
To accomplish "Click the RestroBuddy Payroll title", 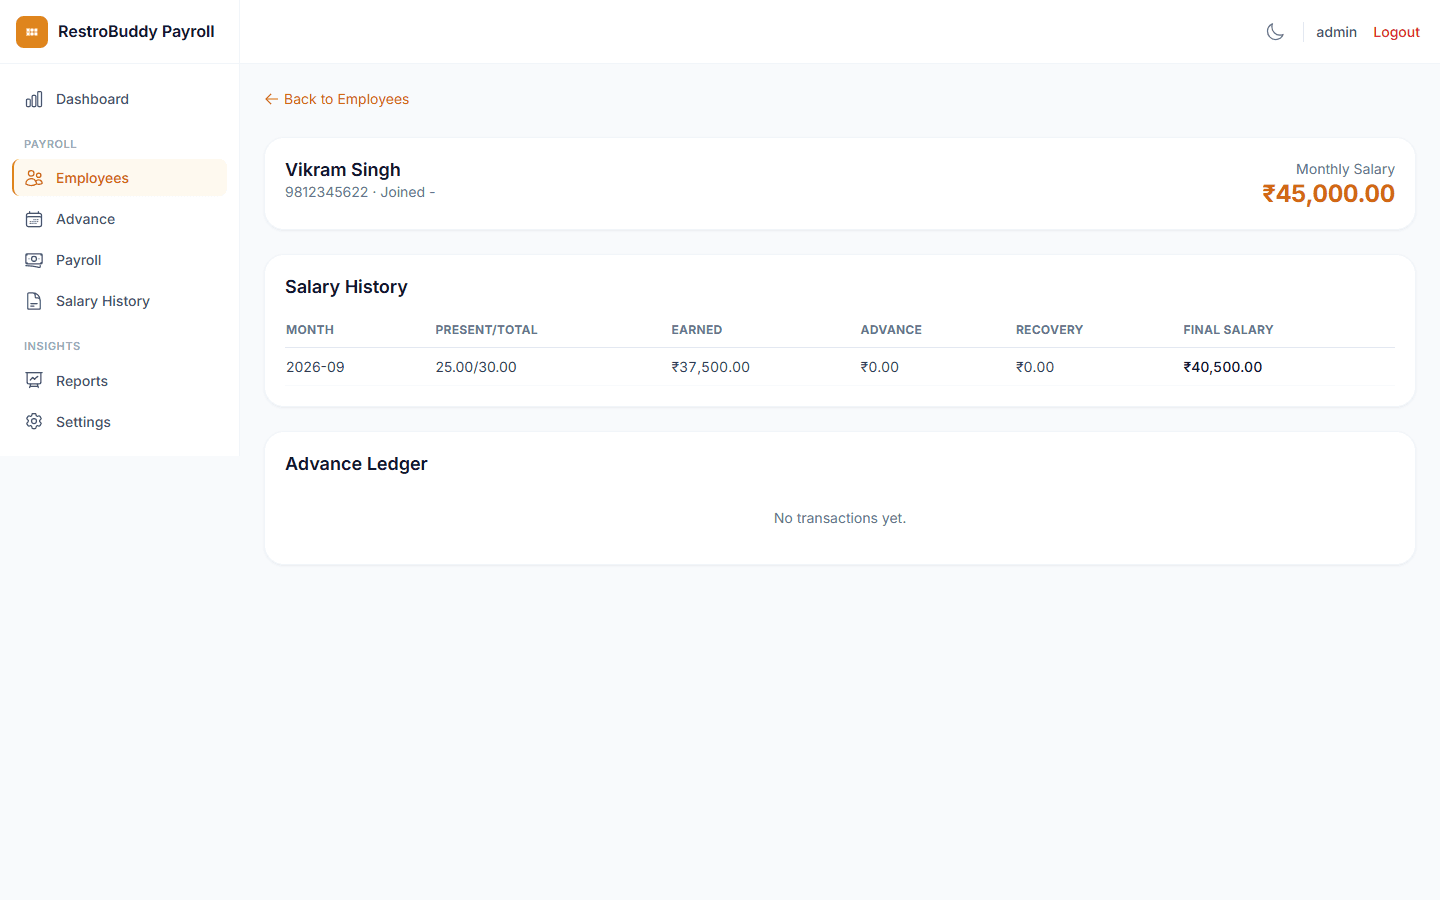I will click(x=136, y=31).
